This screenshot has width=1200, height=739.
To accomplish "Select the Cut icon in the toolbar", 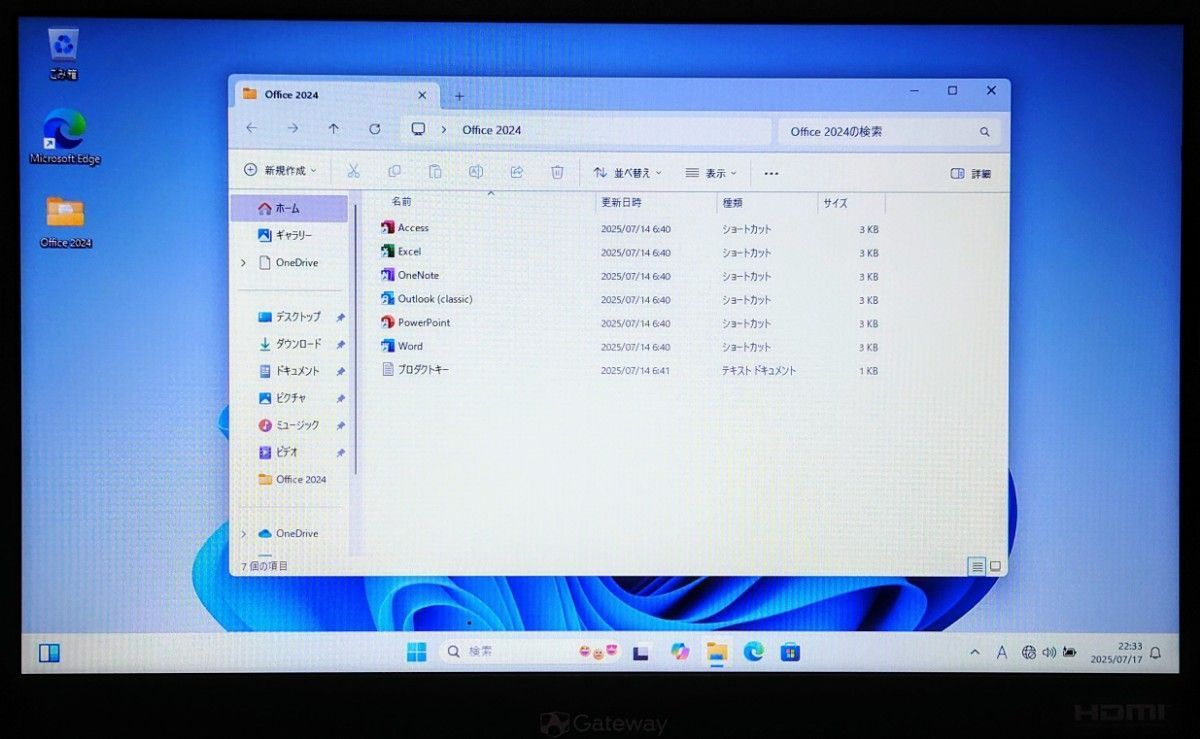I will click(353, 172).
